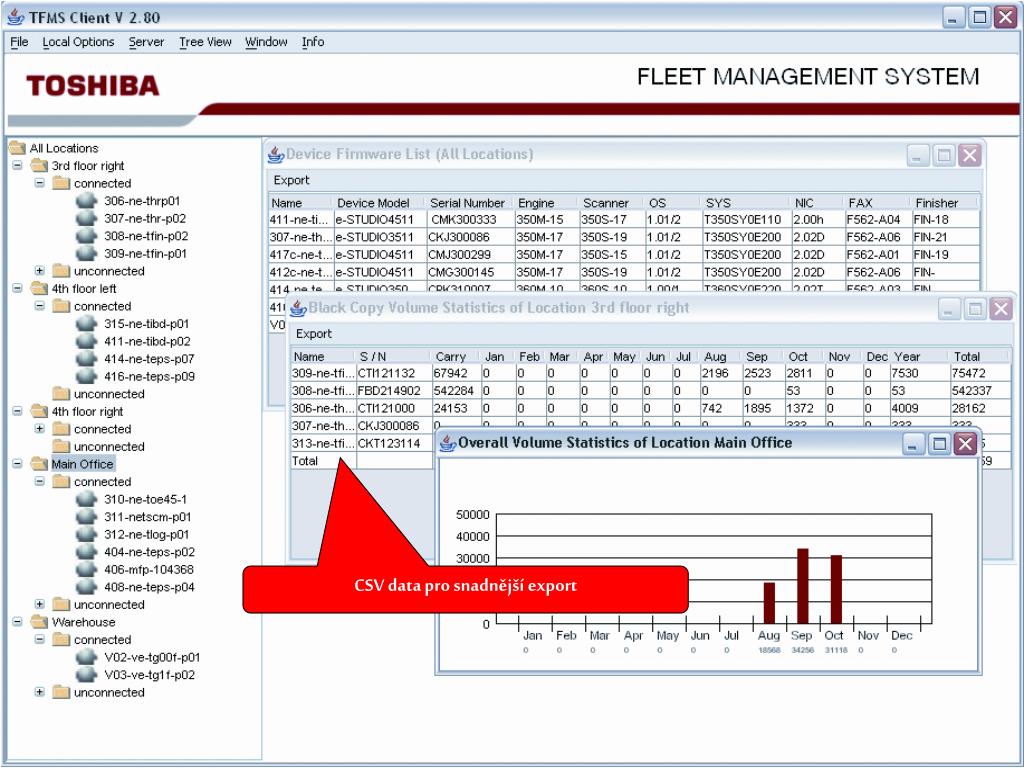Screen dimensions: 1024x768
Task: Collapse the 4th floor left node
Action: pos(18,289)
